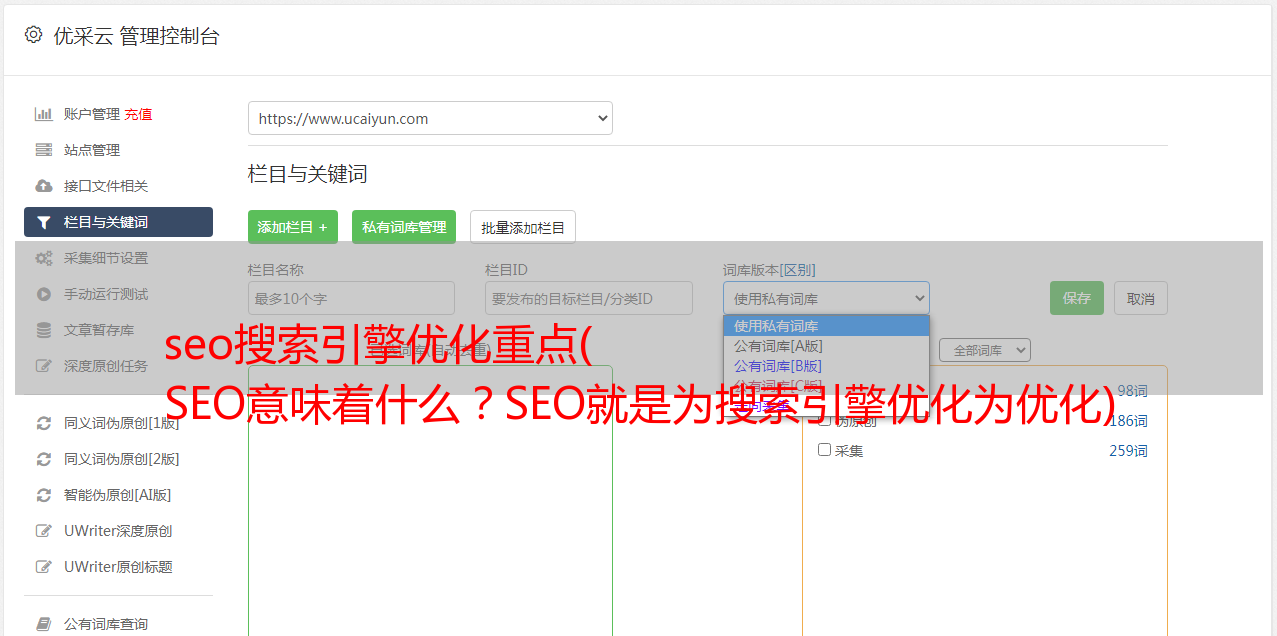Click the edit icon for UWriter深度原创
Screen dimensions: 1277x636
click(x=43, y=531)
